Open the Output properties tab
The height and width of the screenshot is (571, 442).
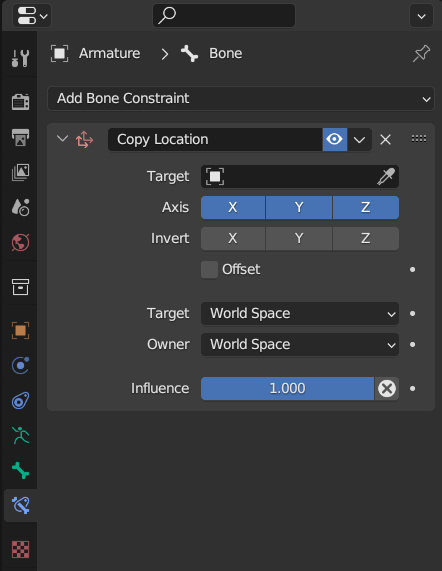point(20,137)
